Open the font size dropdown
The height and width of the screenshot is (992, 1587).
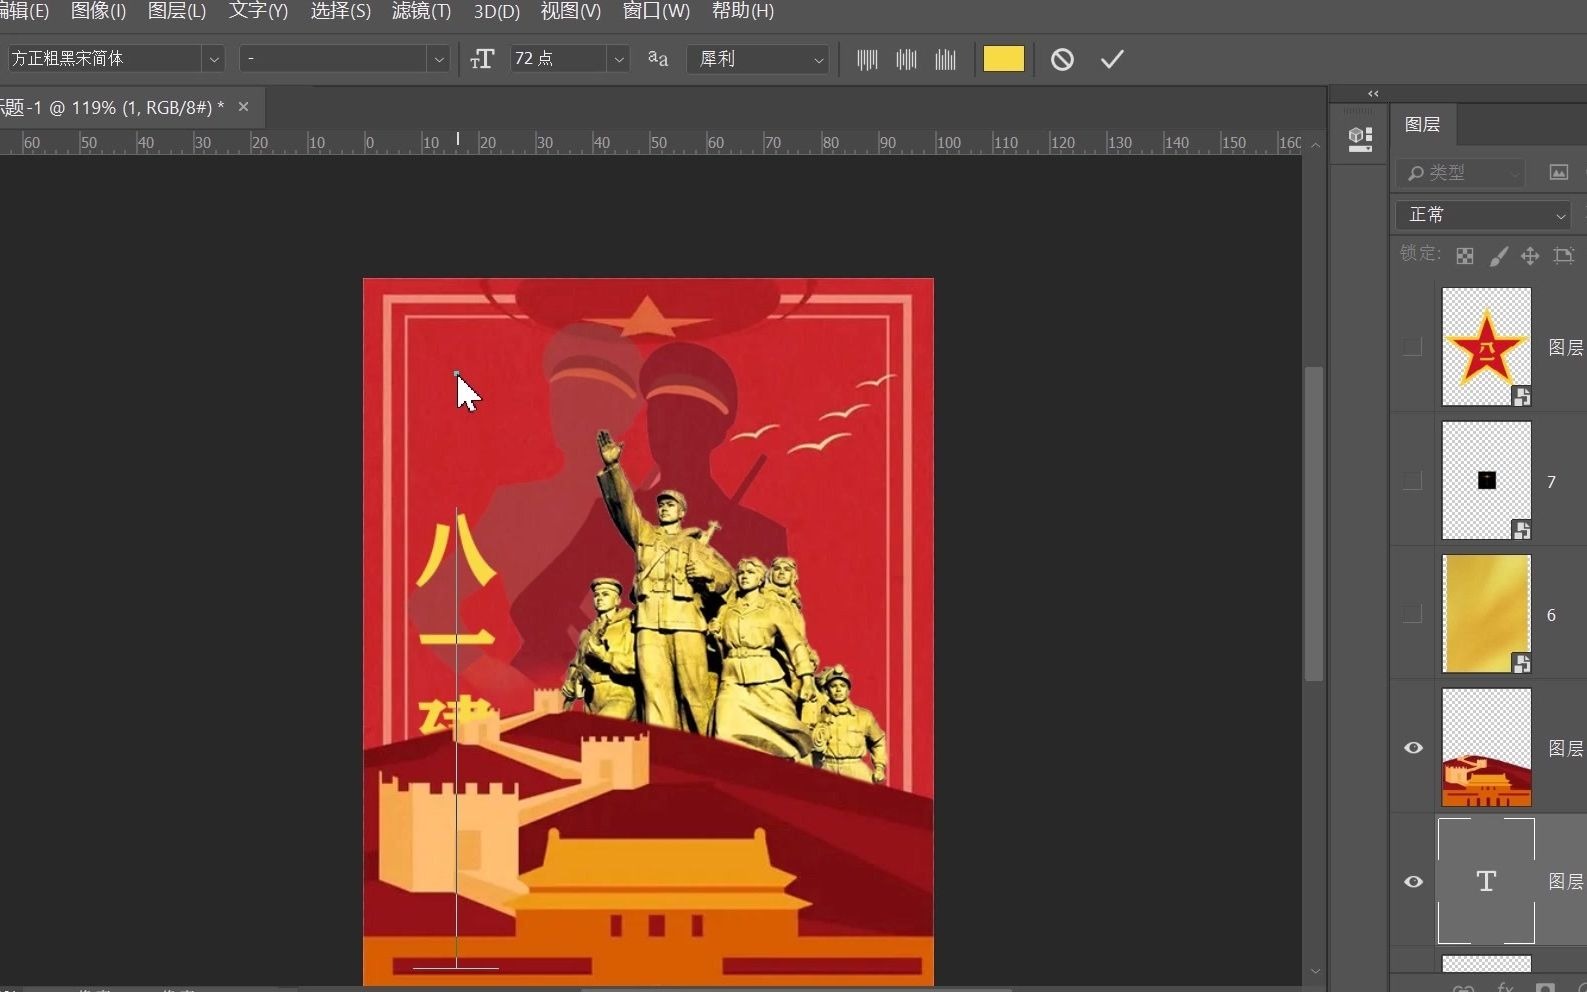(x=619, y=59)
